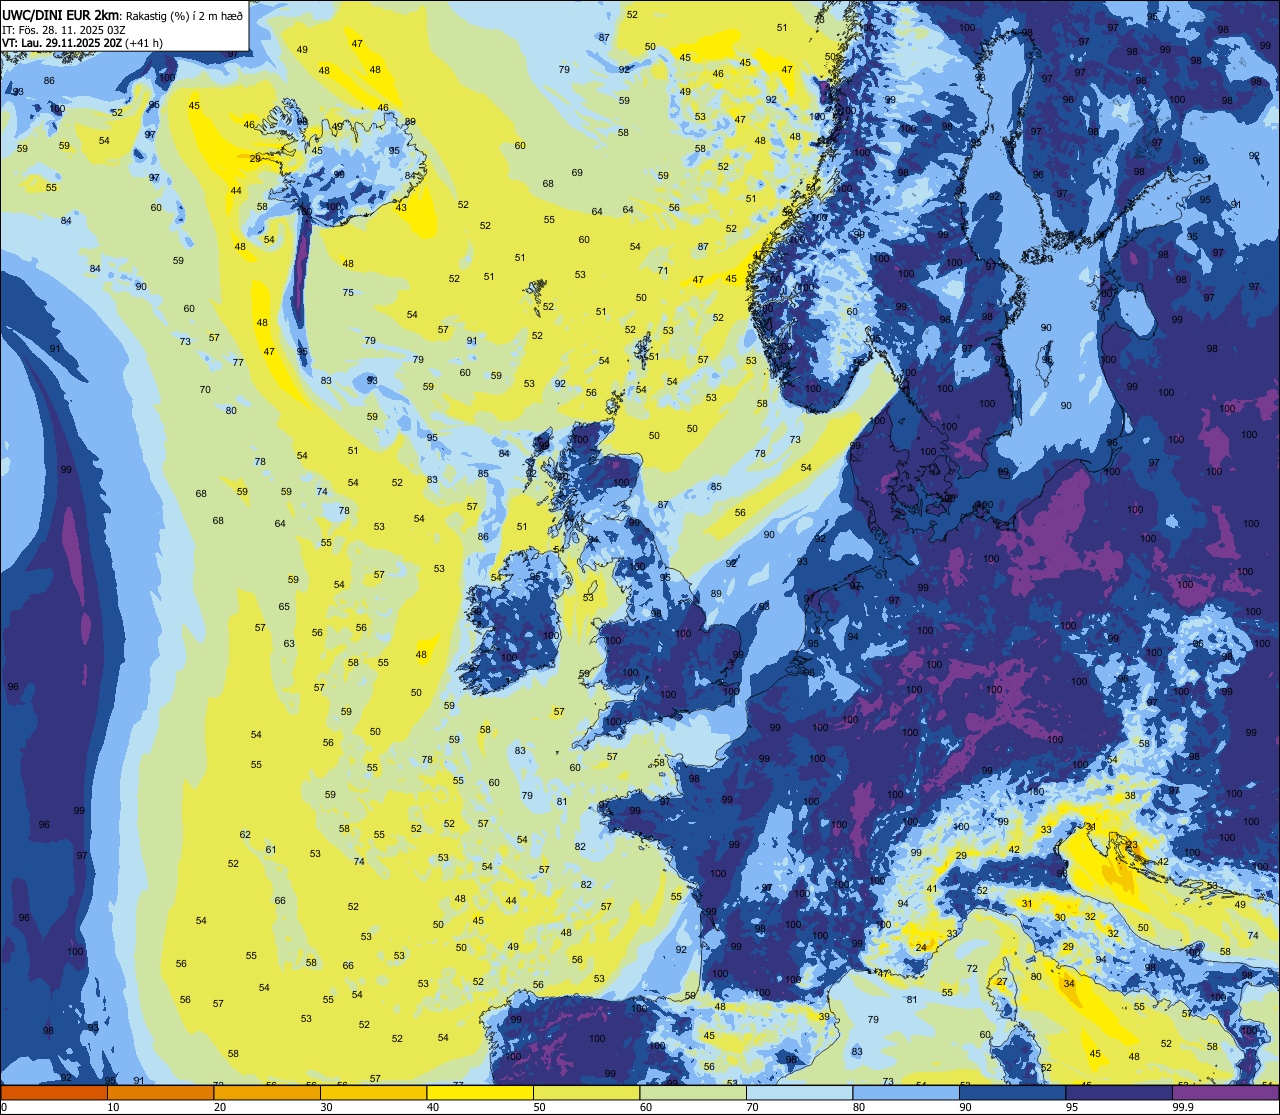1280x1115 pixels.
Task: Click the '39' value near the Pyrenees coast
Action: [824, 1016]
